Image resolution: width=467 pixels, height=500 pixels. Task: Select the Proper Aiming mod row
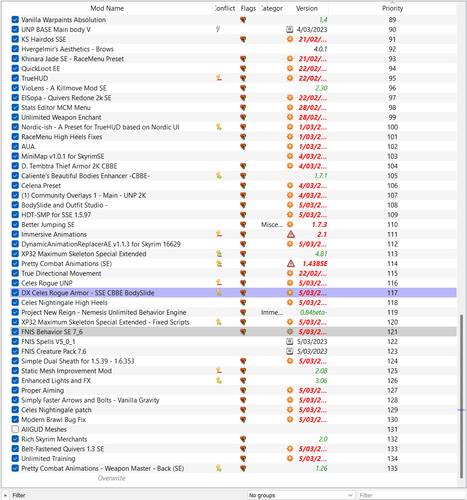233,390
